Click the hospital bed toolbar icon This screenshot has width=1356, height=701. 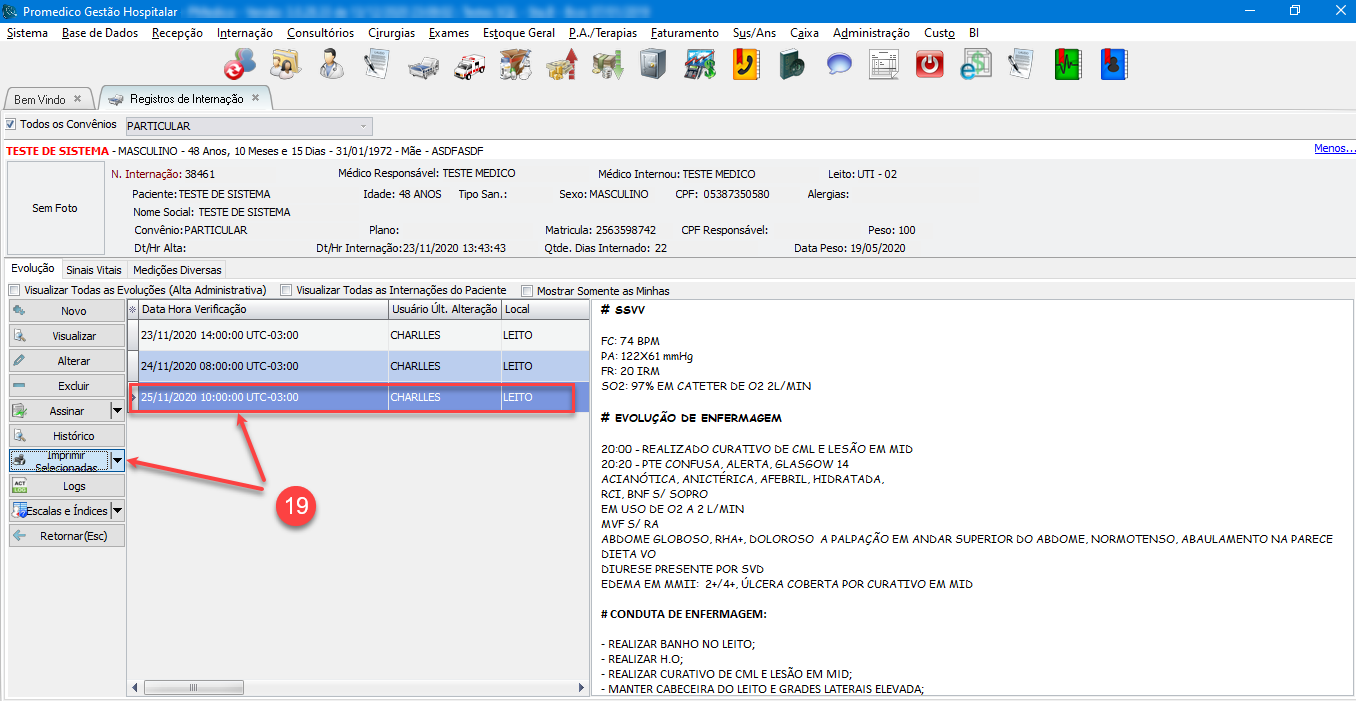[423, 65]
